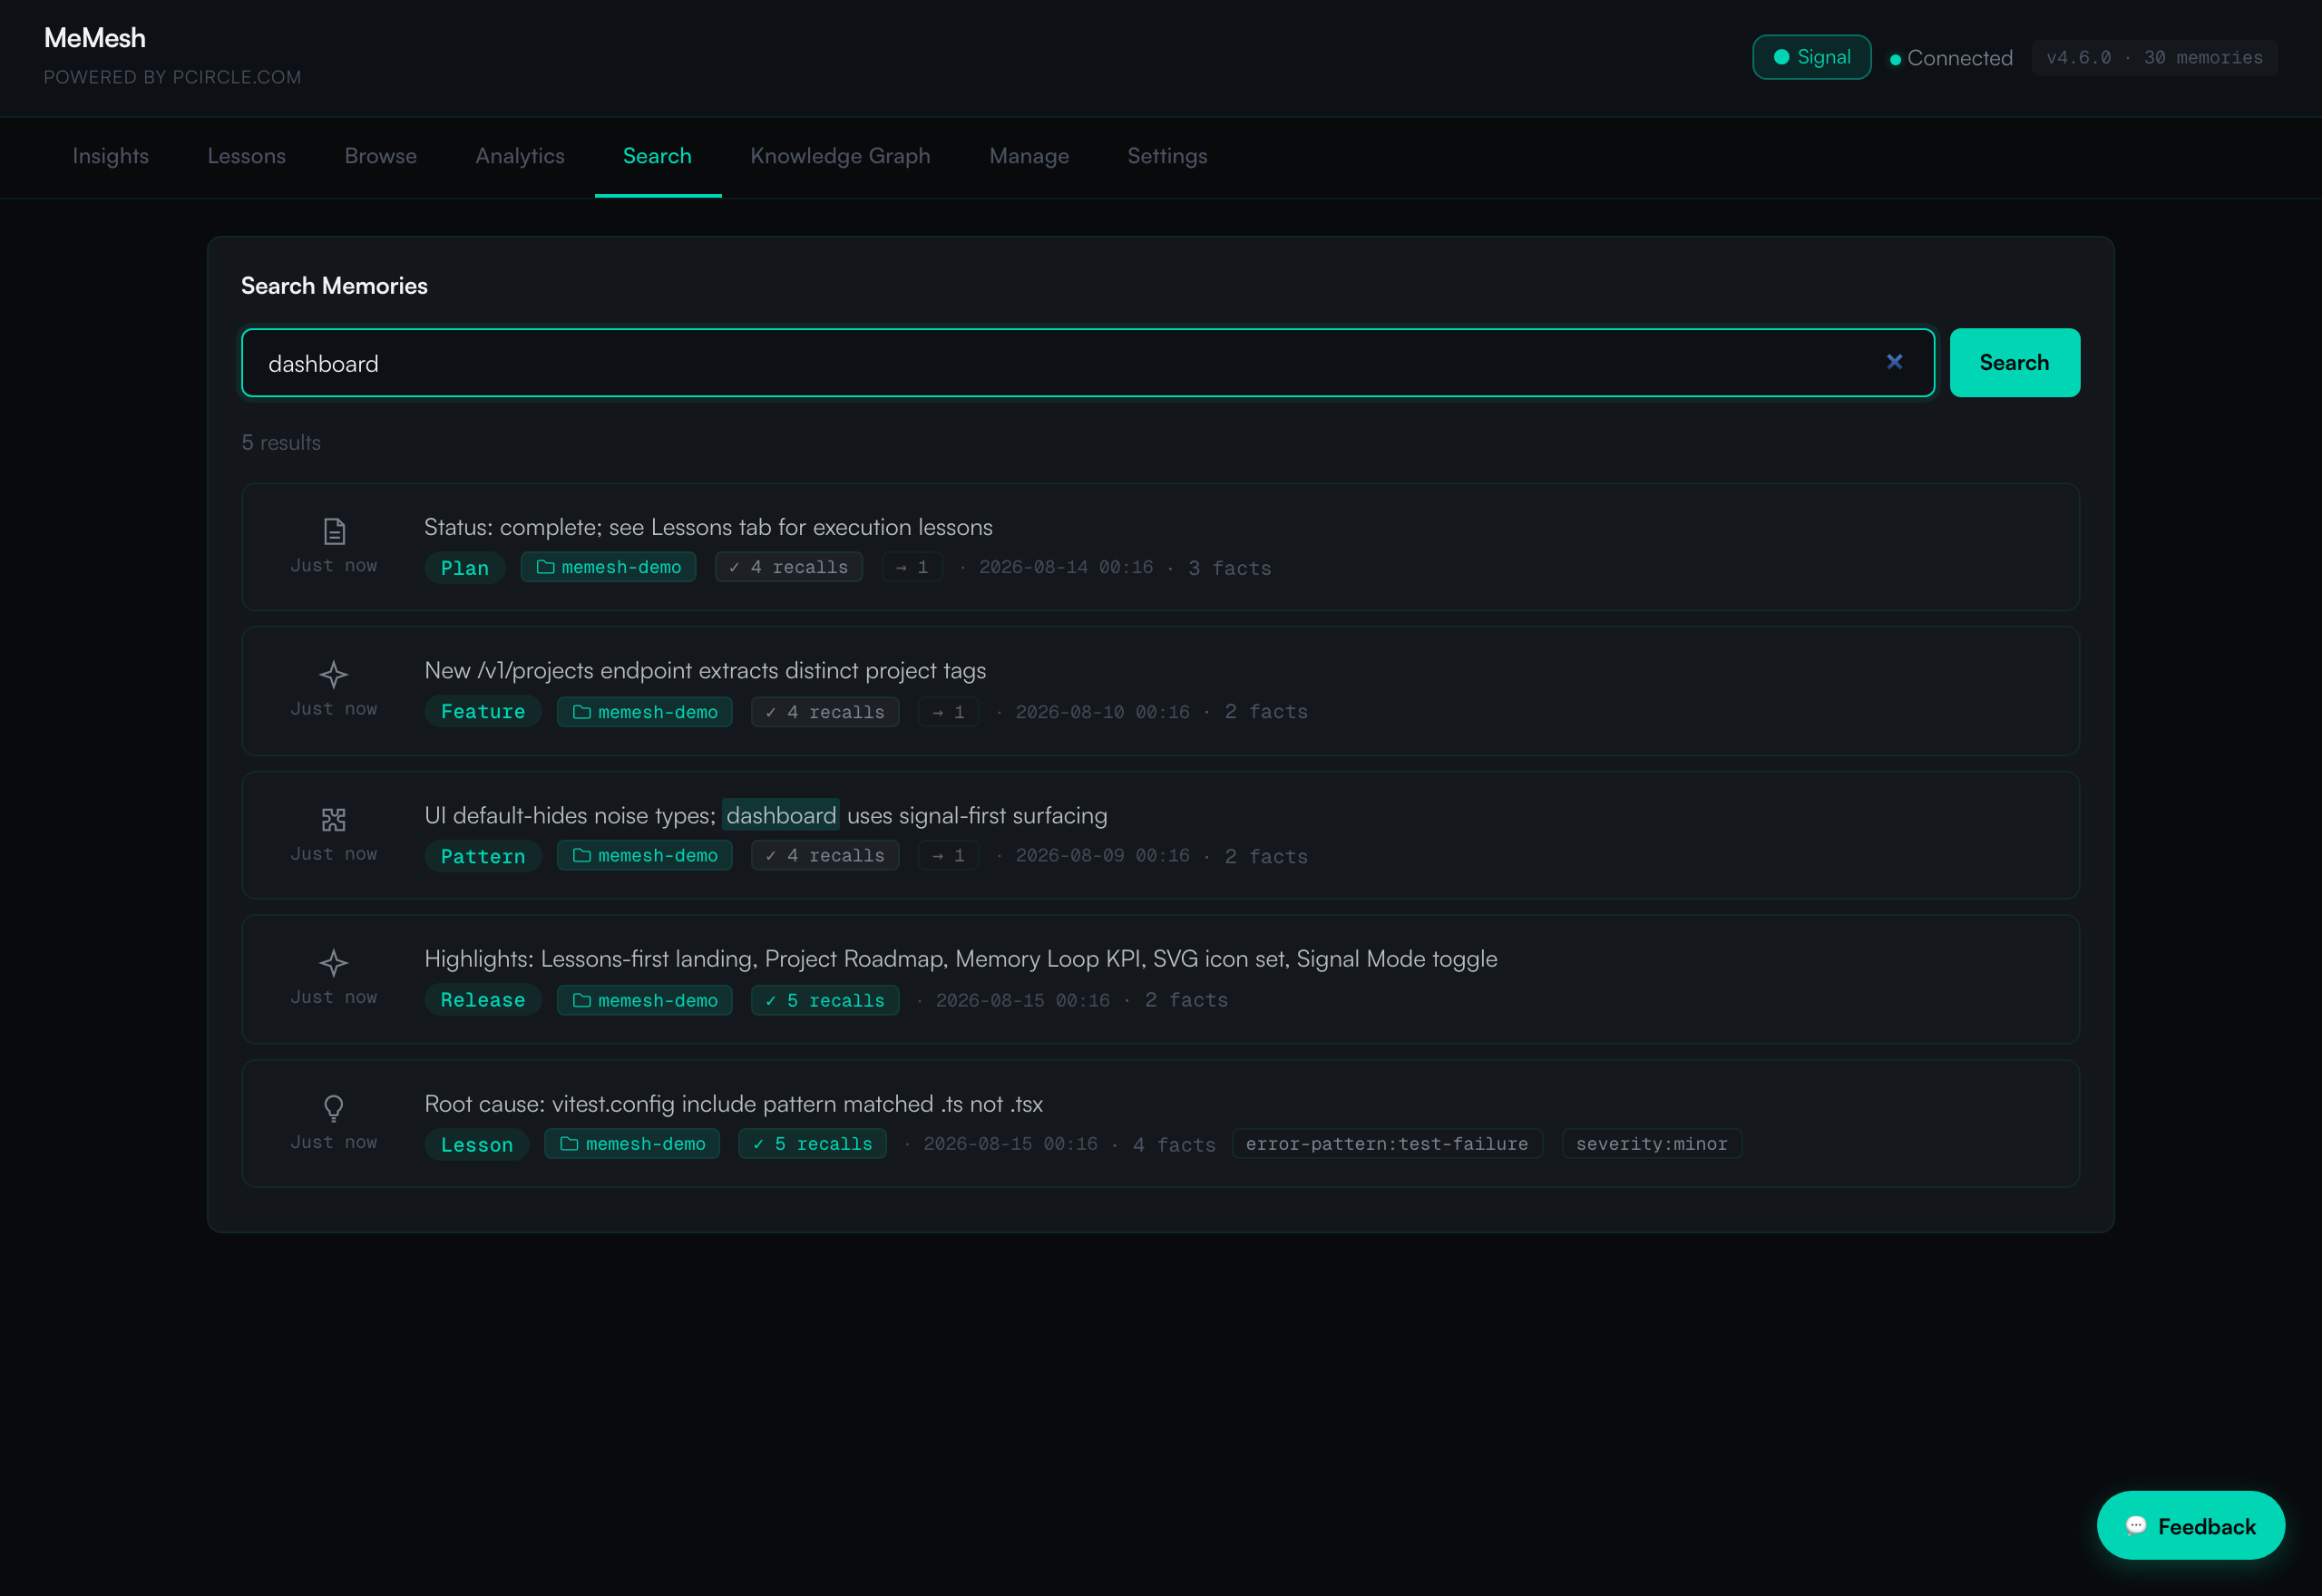The image size is (2322, 1596).
Task: Open the Feedback button
Action: point(2190,1525)
